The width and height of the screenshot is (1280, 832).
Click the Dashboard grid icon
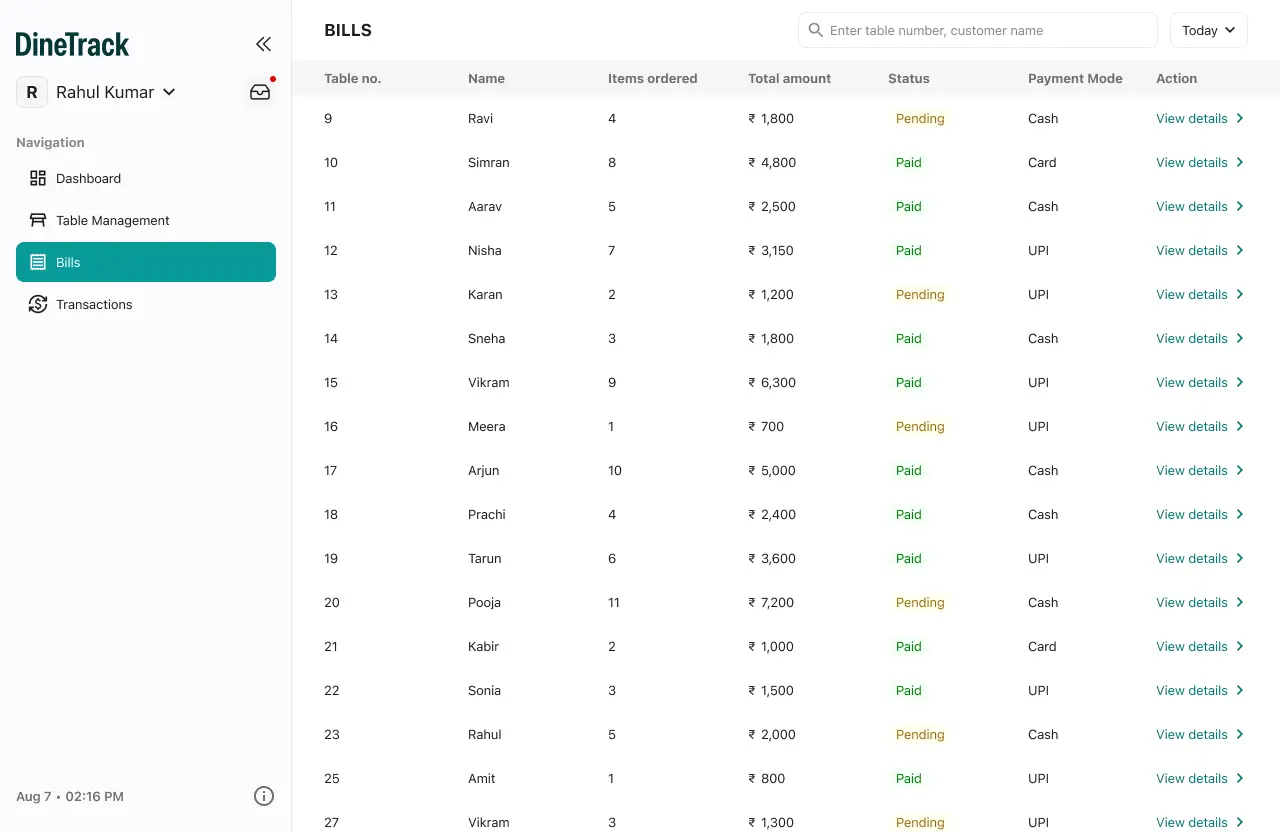pyautogui.click(x=38, y=178)
